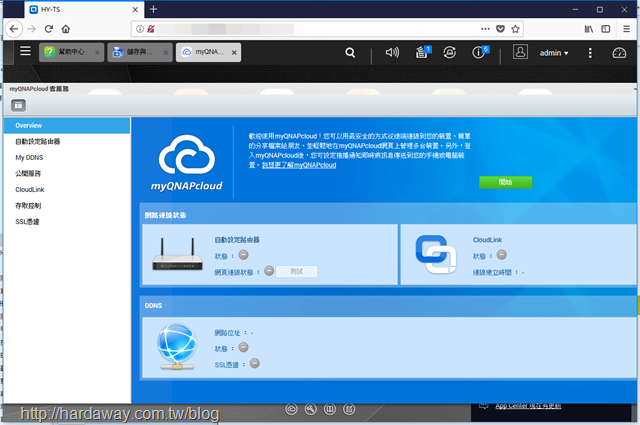This screenshot has height=425, width=640.
Task: Open external devices icon
Action: coord(449,52)
